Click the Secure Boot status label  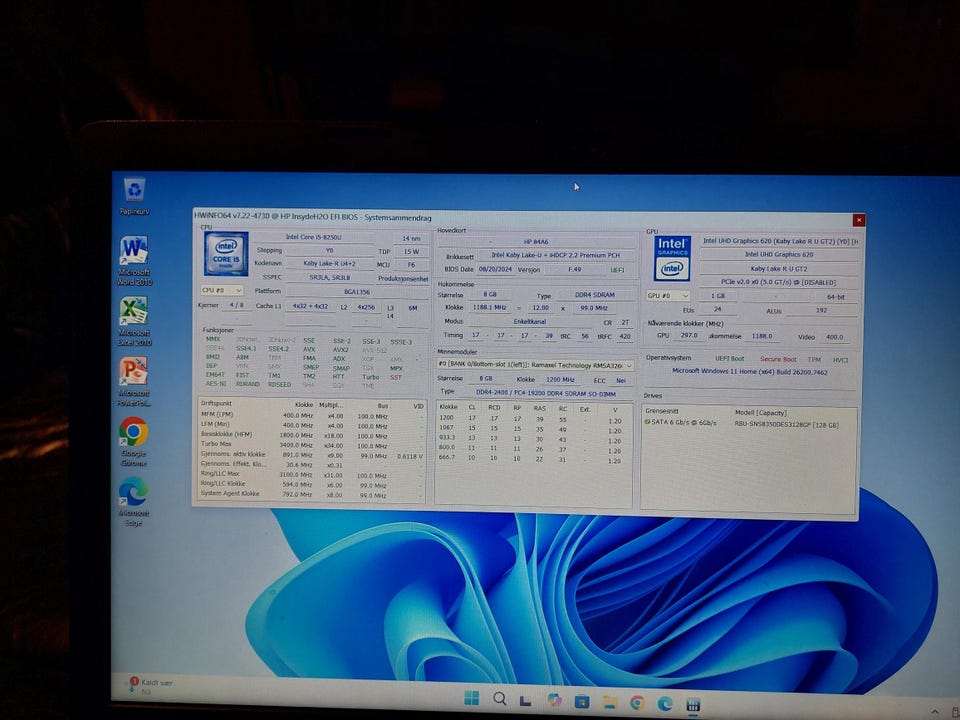click(x=778, y=359)
